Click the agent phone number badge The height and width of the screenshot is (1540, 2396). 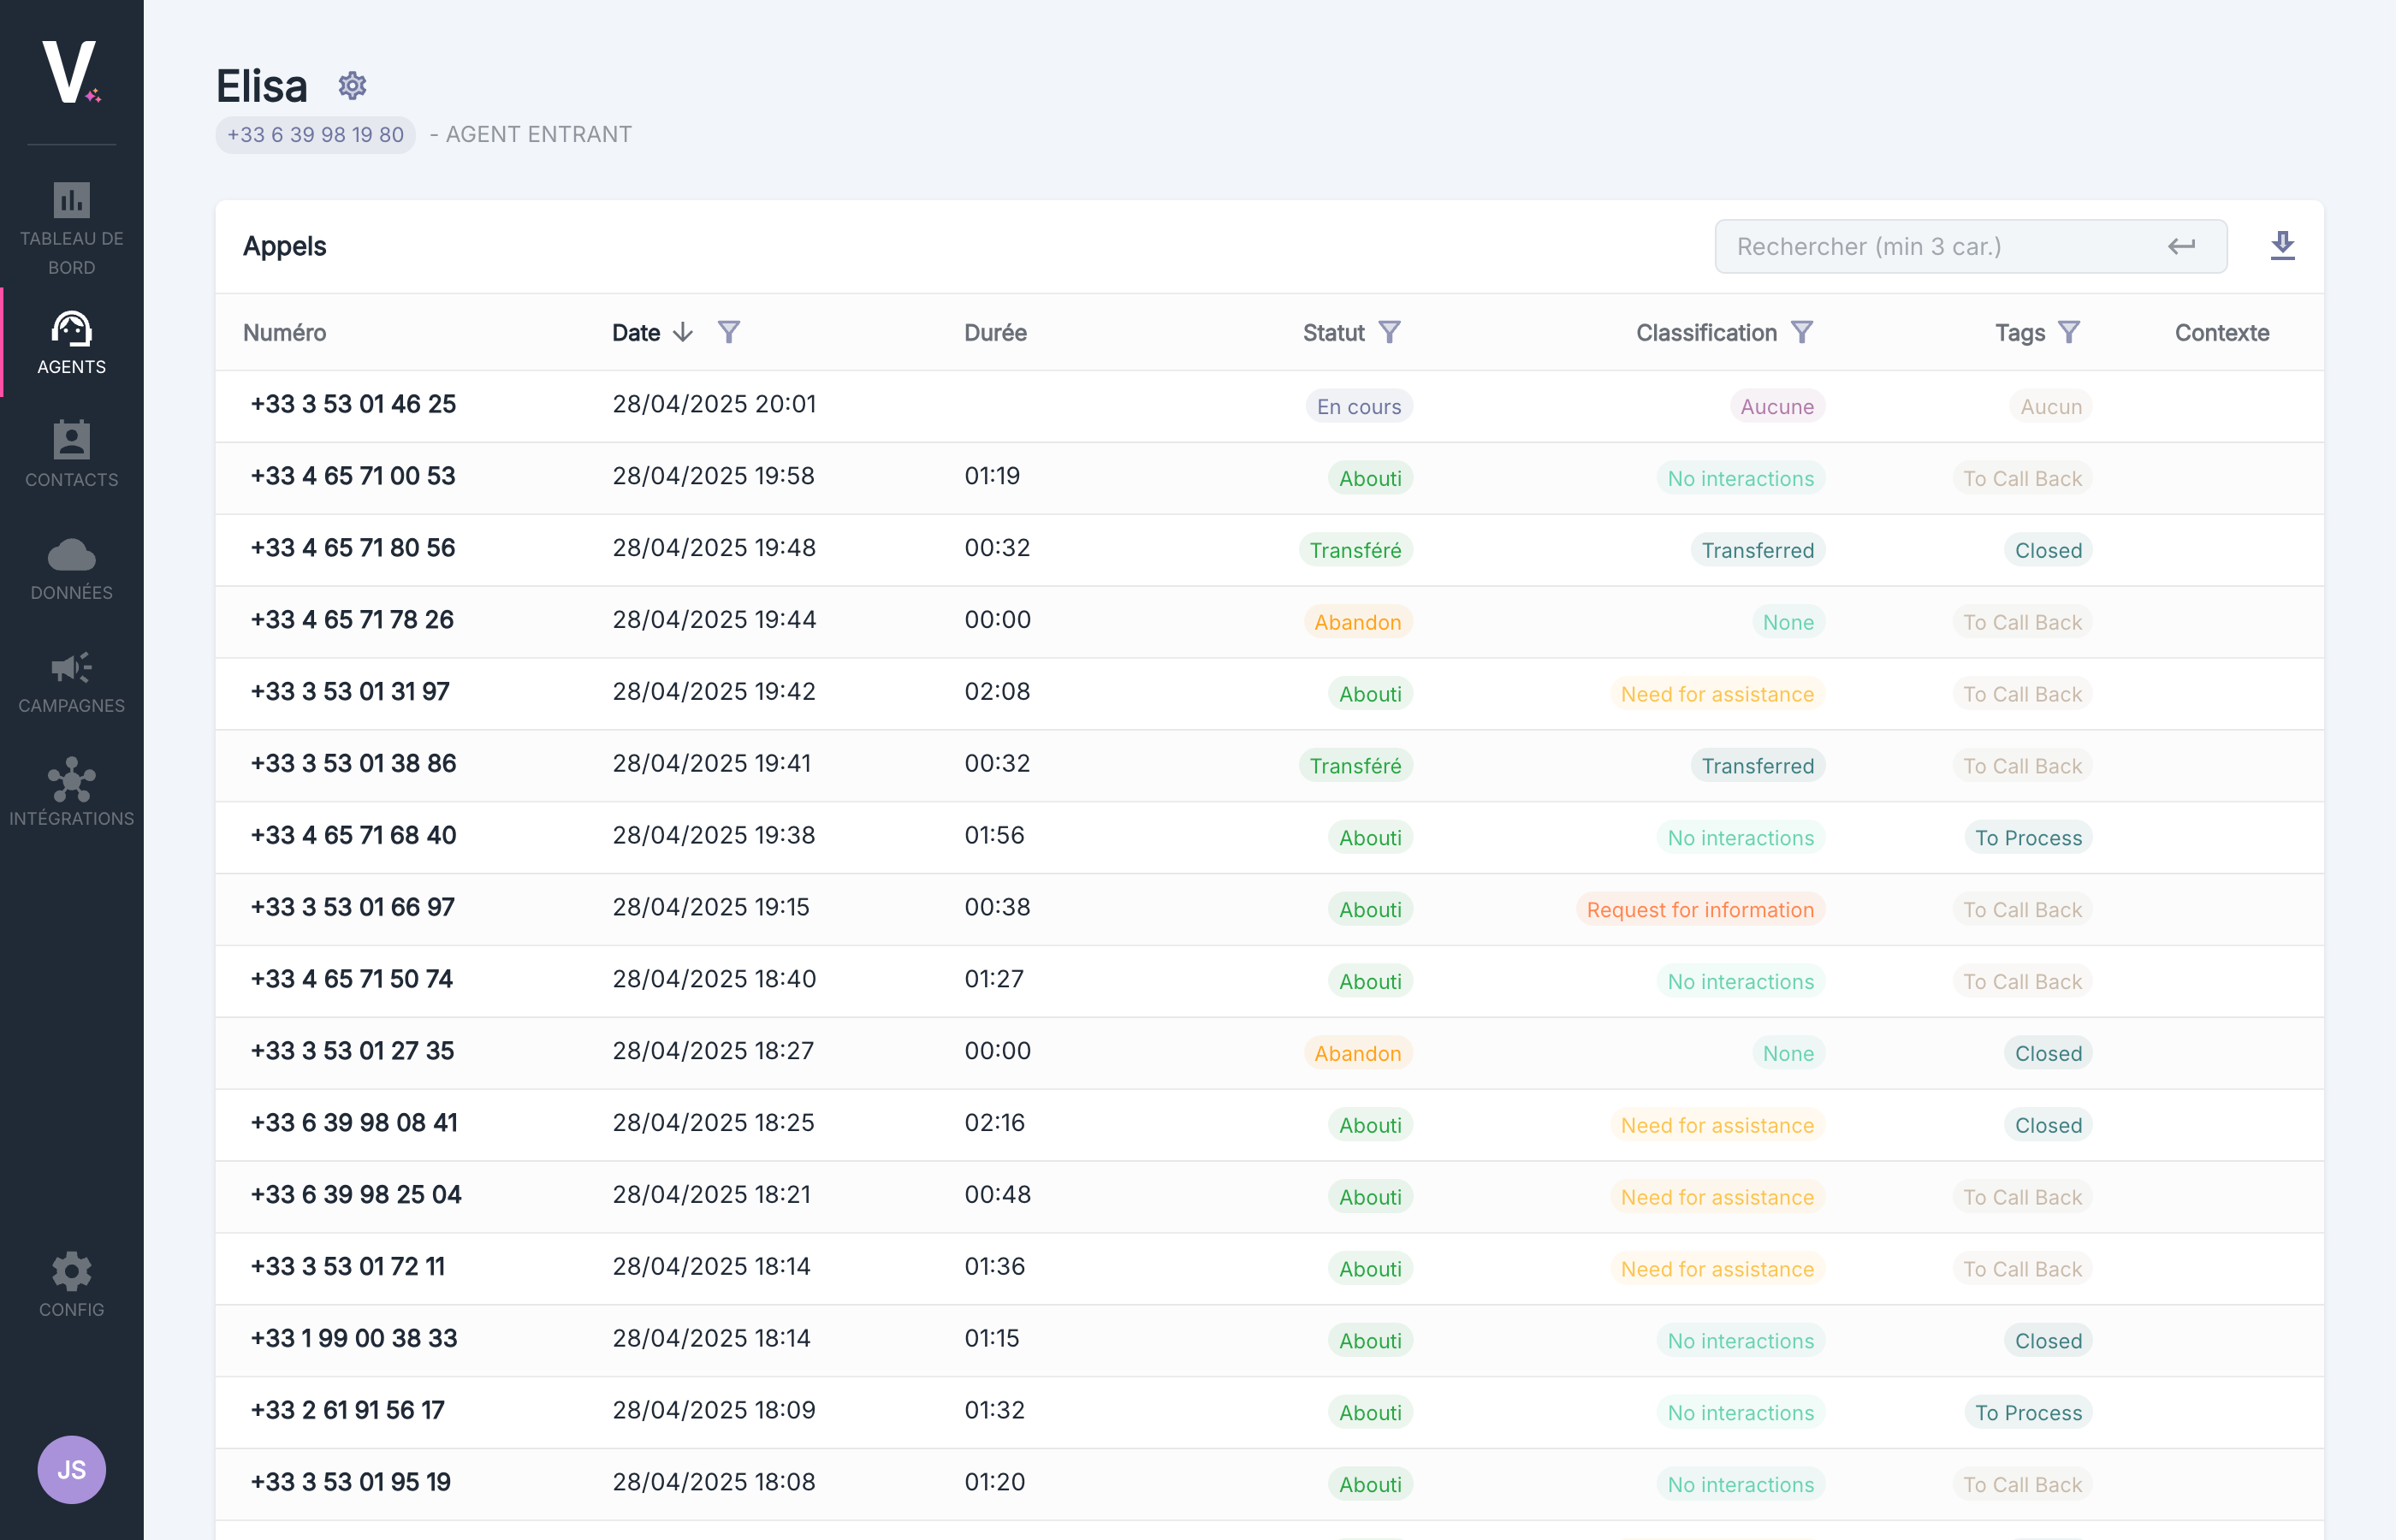coord(315,135)
